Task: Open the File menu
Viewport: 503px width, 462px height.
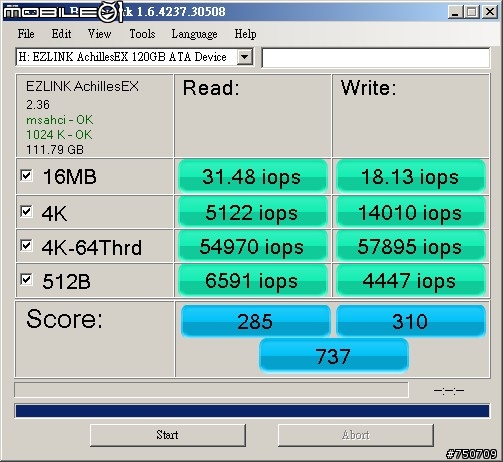Action: (x=26, y=34)
